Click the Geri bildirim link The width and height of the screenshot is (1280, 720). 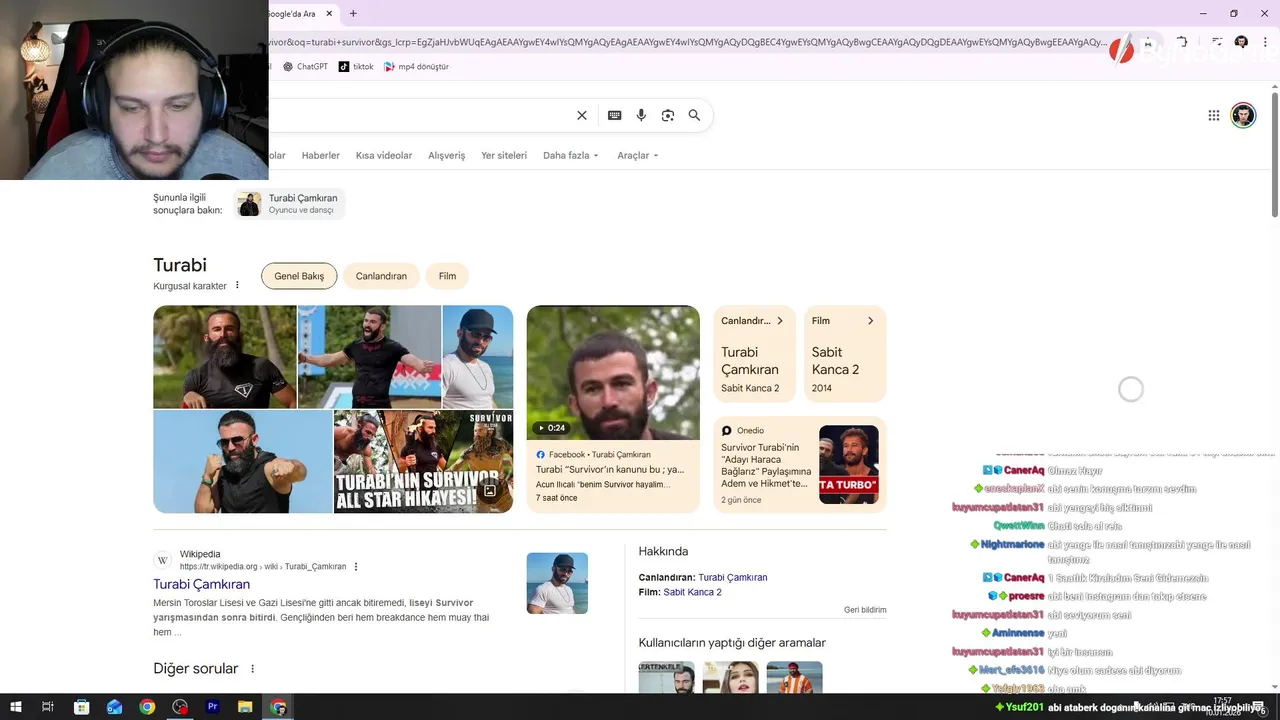tap(865, 610)
